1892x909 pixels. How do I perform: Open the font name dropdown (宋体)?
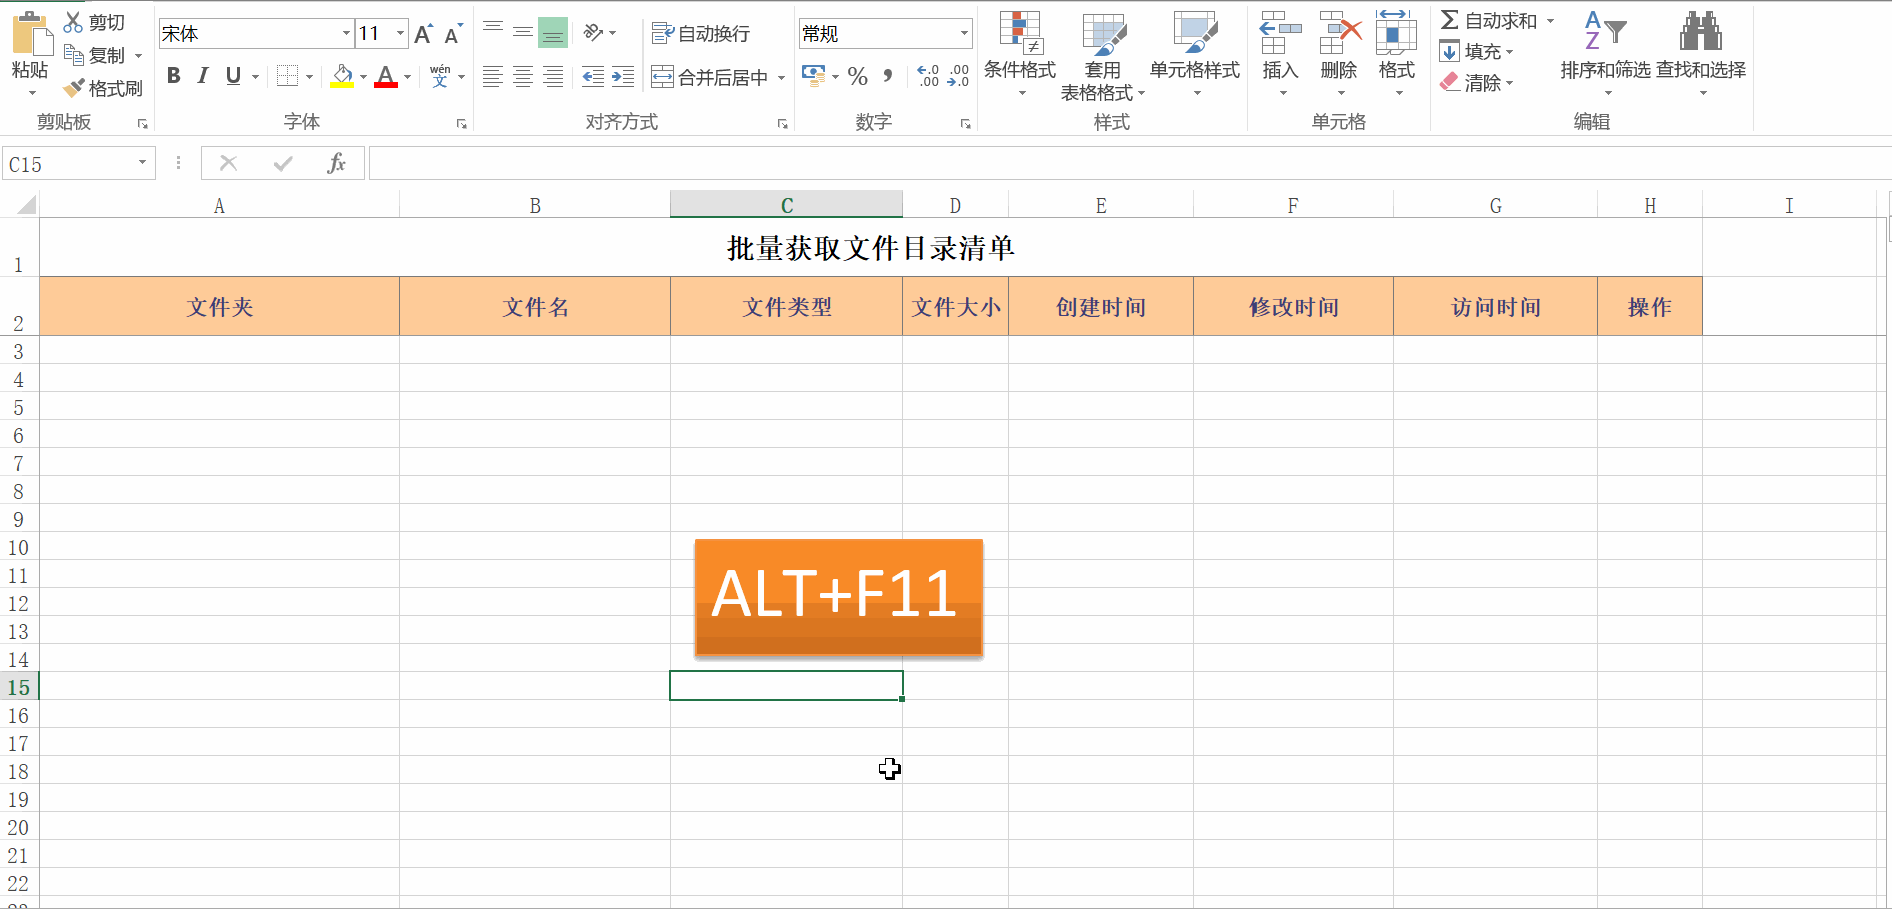pos(346,33)
